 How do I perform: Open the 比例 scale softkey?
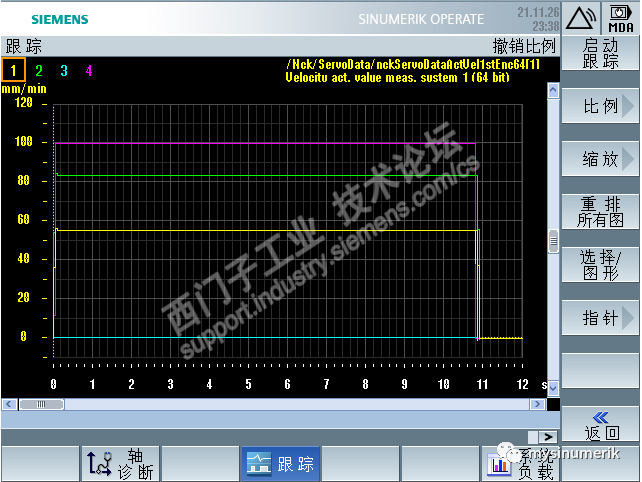click(x=600, y=106)
